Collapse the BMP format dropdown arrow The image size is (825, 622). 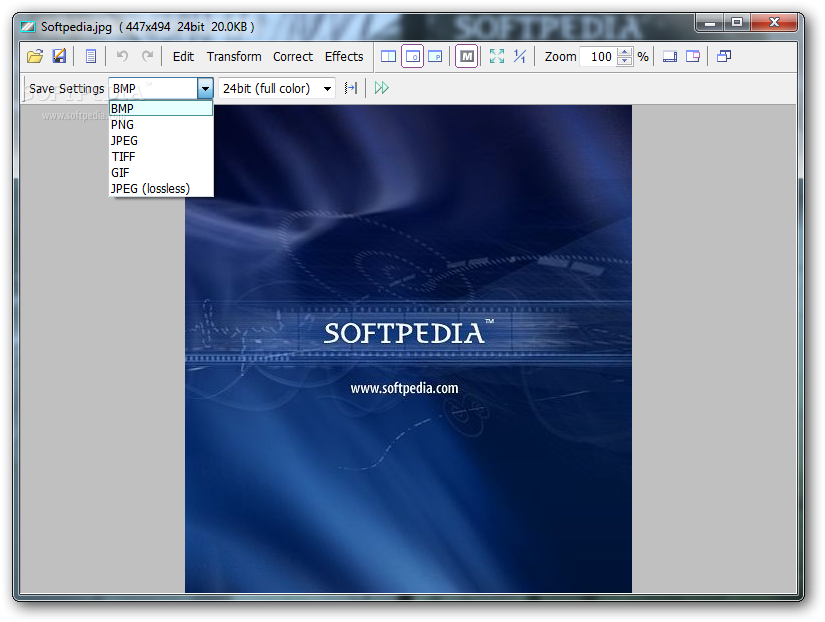click(205, 88)
